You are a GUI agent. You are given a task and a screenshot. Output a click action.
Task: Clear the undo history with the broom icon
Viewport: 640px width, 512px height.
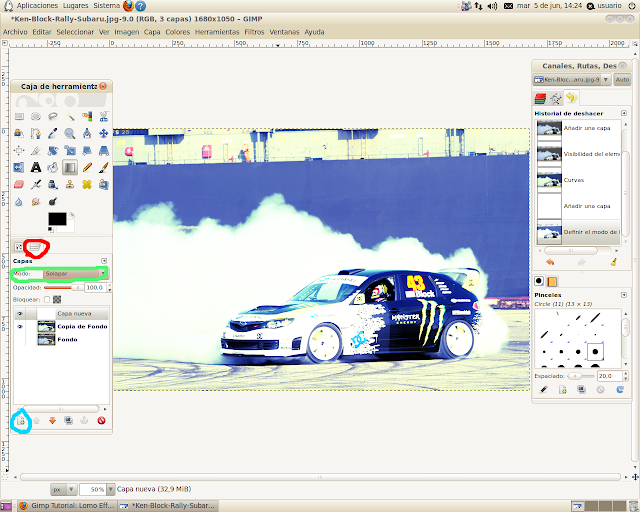(x=613, y=262)
